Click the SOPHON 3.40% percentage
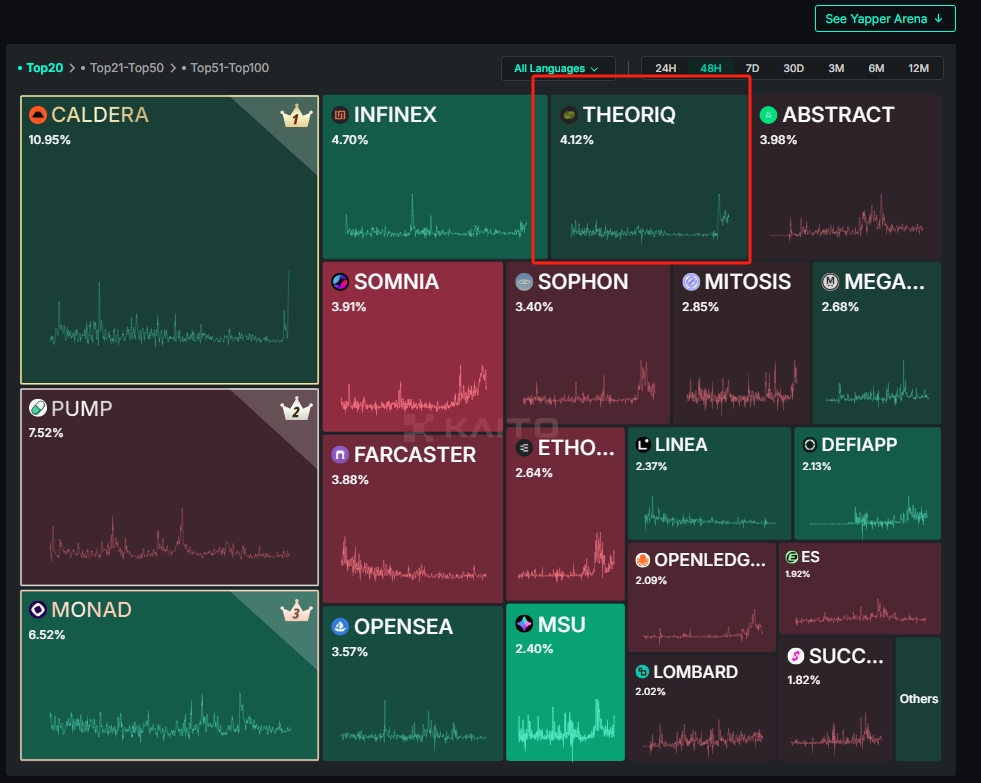This screenshot has width=981, height=783. tap(534, 307)
